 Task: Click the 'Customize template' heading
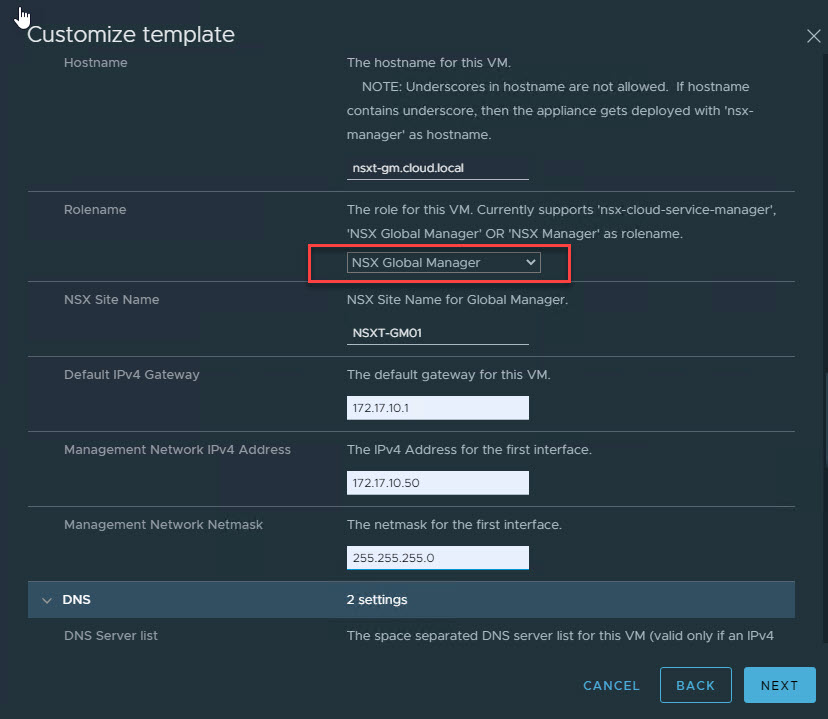click(x=131, y=35)
